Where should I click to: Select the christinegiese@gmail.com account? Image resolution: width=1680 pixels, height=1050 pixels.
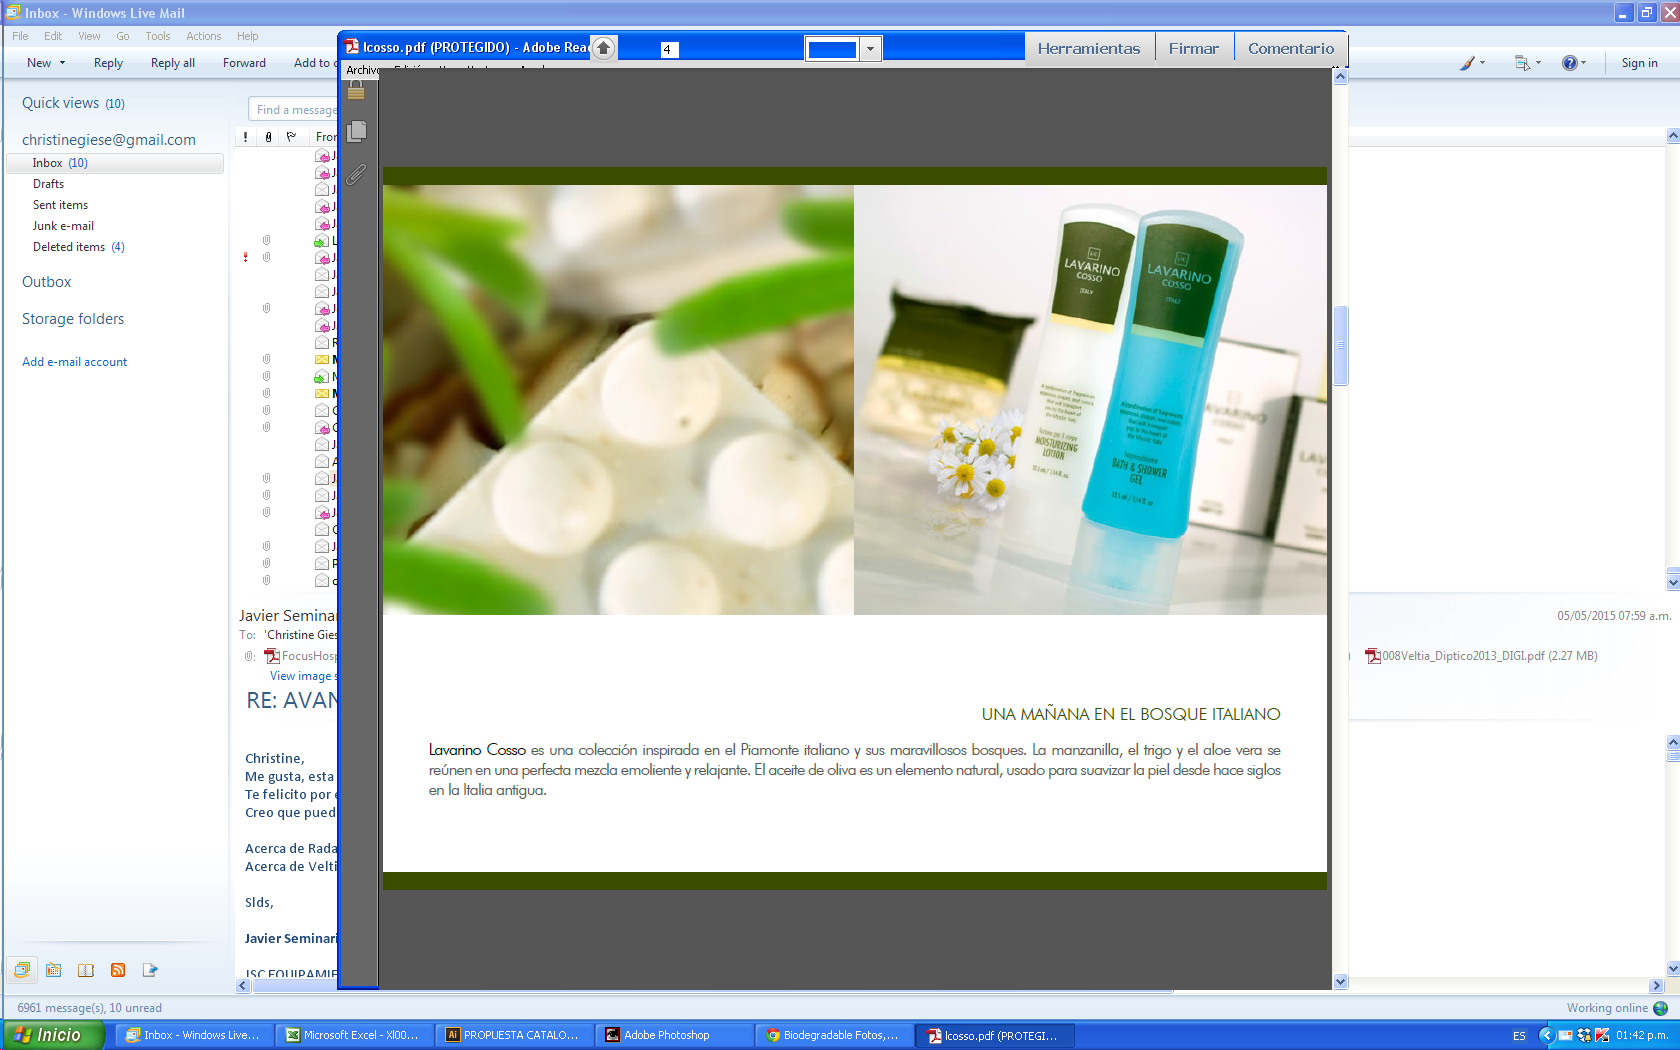pyautogui.click(x=109, y=140)
